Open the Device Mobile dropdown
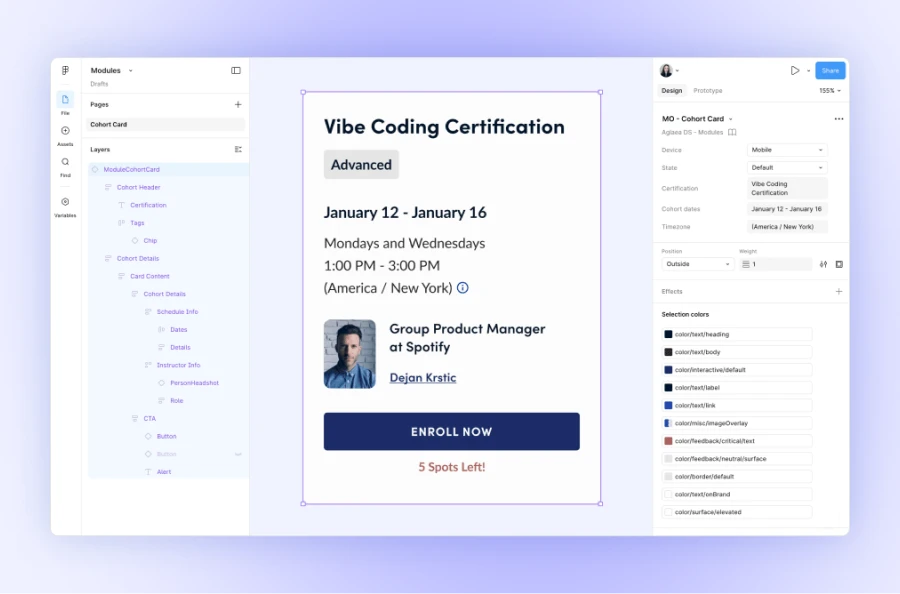The height and width of the screenshot is (594, 900). [x=787, y=150]
